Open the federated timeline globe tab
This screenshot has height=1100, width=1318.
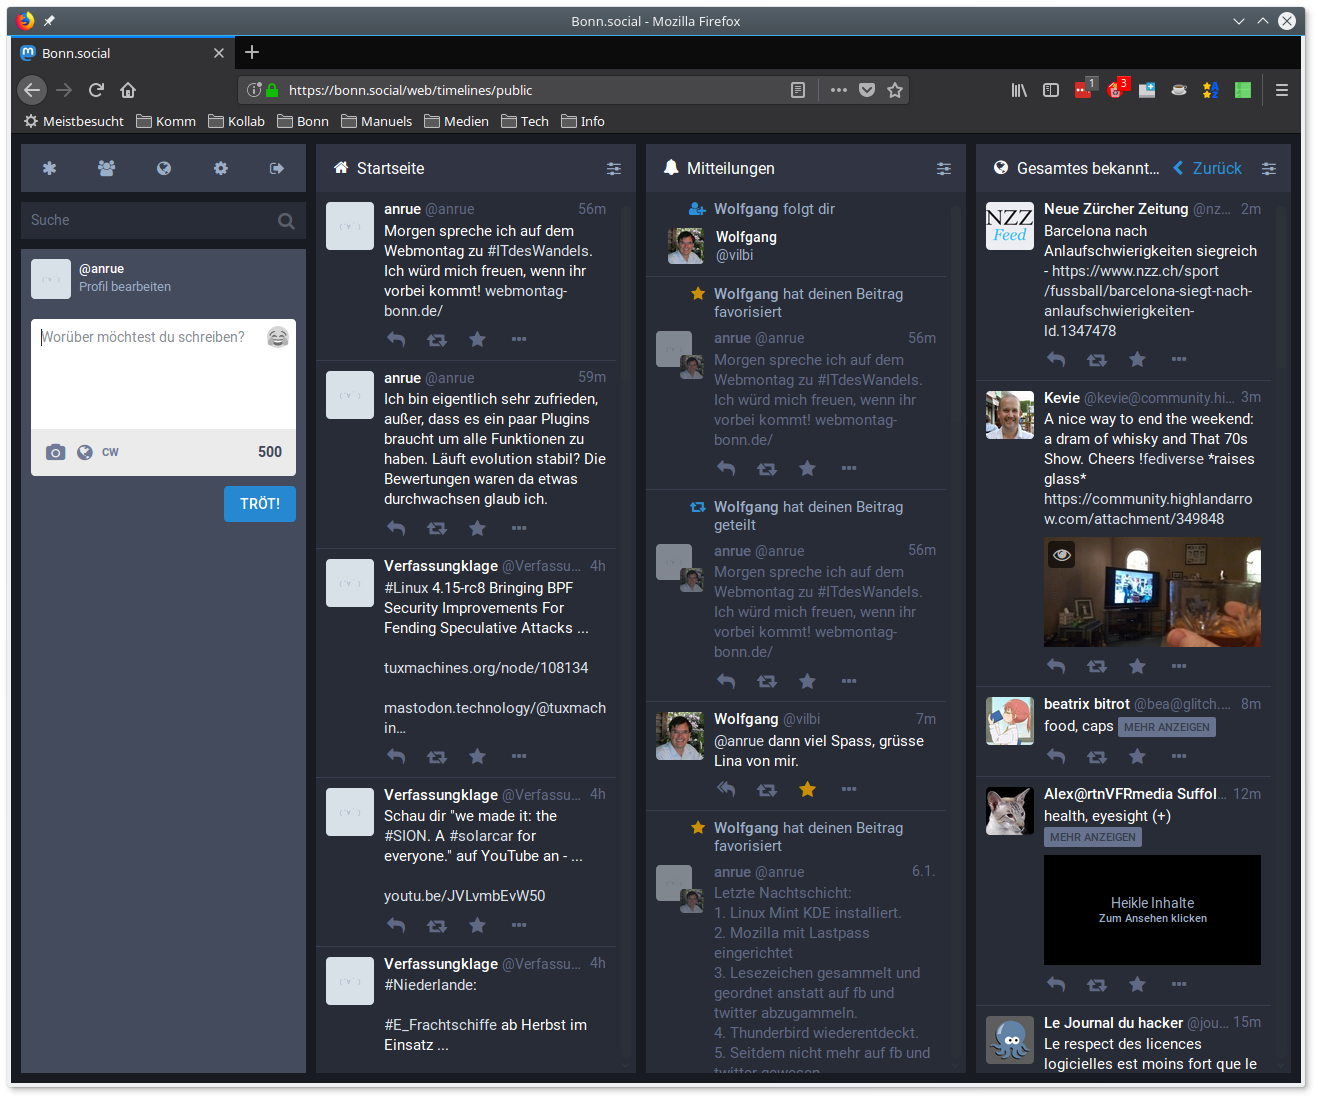tap(164, 168)
